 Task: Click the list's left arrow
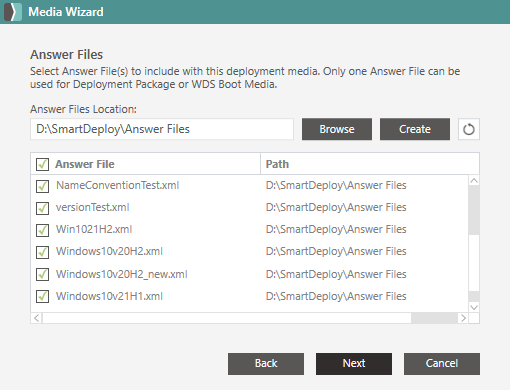click(x=37, y=318)
